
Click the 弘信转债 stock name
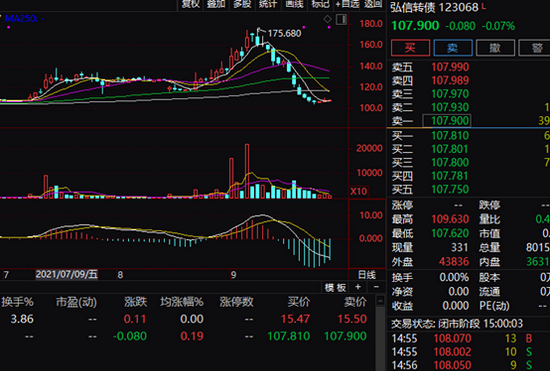tap(413, 7)
